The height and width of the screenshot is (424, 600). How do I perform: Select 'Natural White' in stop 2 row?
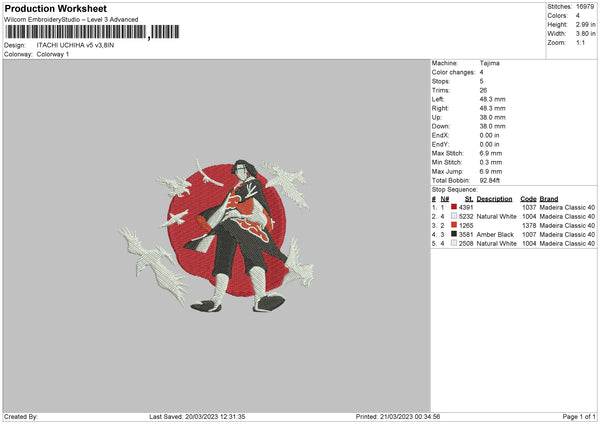(x=497, y=217)
